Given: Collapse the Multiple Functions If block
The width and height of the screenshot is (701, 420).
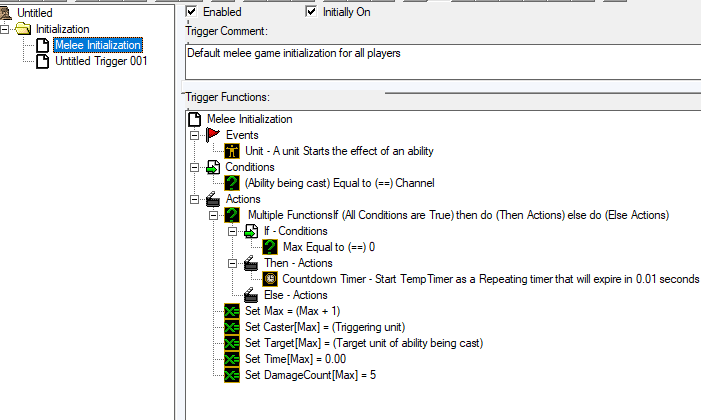Looking at the screenshot, I should (214, 215).
